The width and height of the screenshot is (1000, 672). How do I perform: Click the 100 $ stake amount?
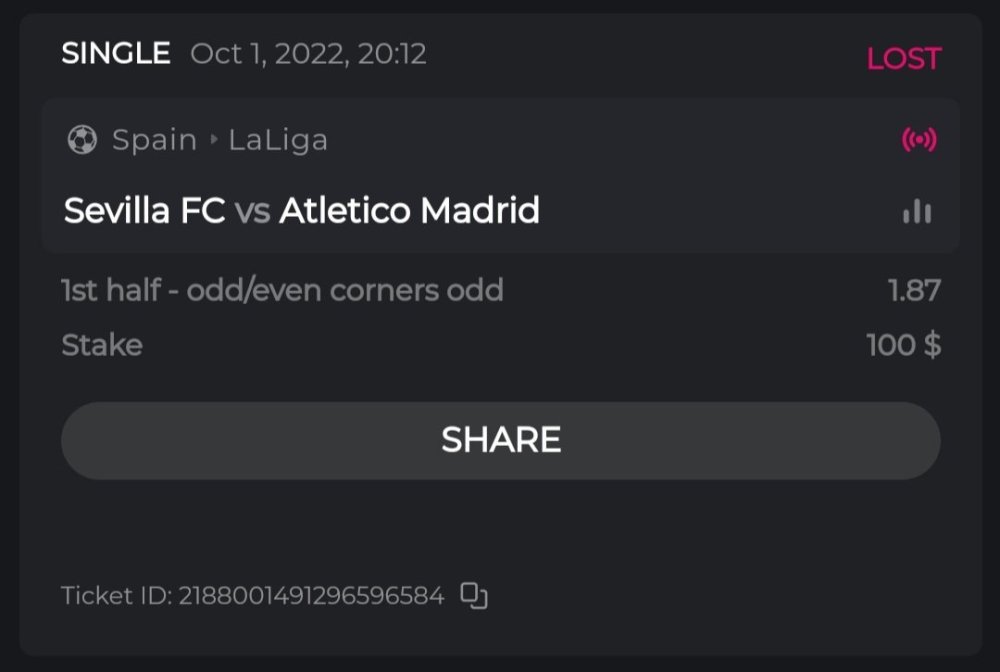click(x=903, y=346)
